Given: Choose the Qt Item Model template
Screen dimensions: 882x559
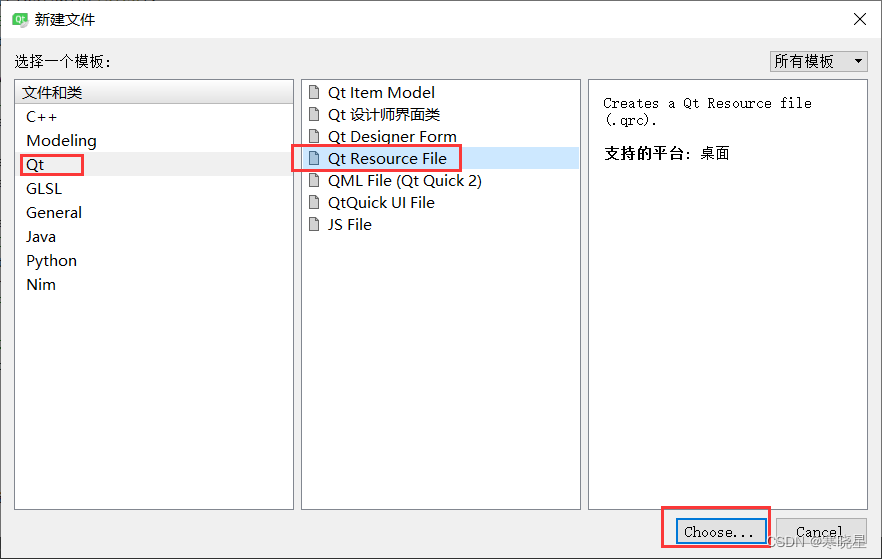Looking at the screenshot, I should 440,92.
